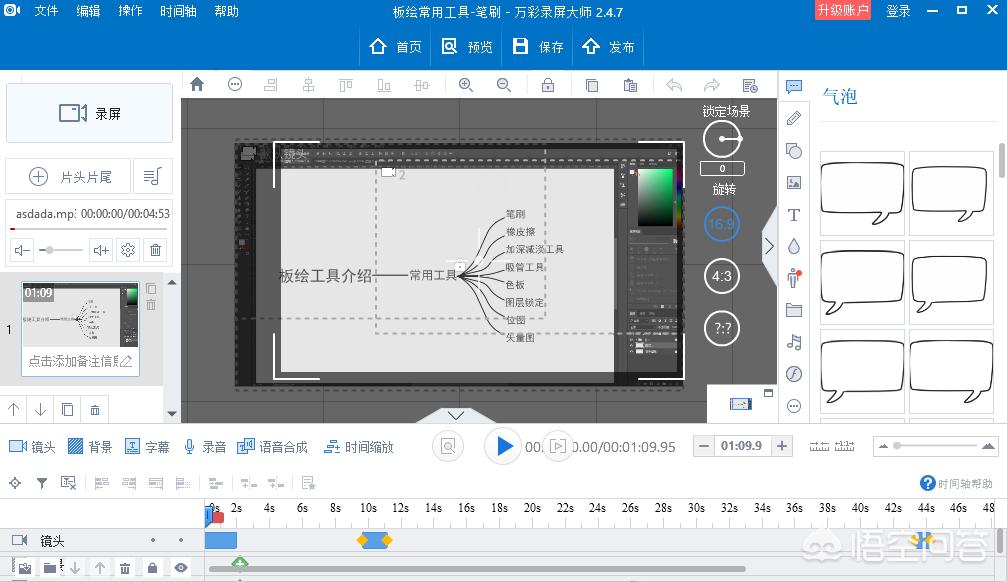Toggle the eye visibility icon on timeline track
The width and height of the screenshot is (1007, 582).
(181, 568)
